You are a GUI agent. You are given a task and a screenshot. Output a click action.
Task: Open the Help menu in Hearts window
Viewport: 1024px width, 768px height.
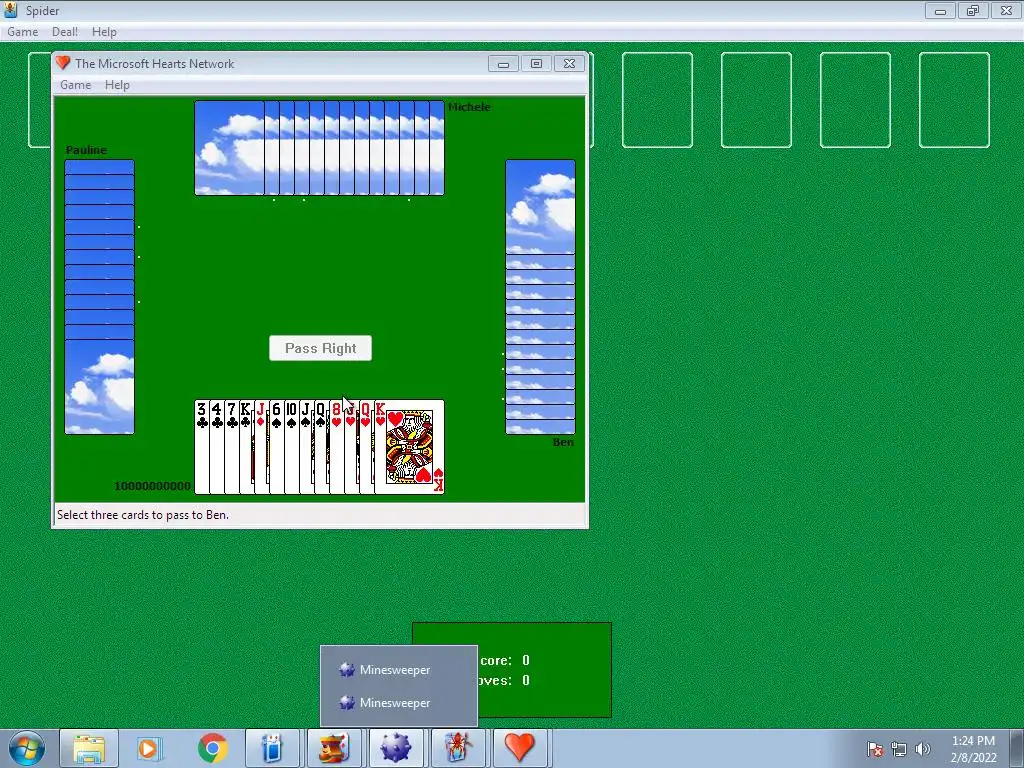(x=118, y=85)
